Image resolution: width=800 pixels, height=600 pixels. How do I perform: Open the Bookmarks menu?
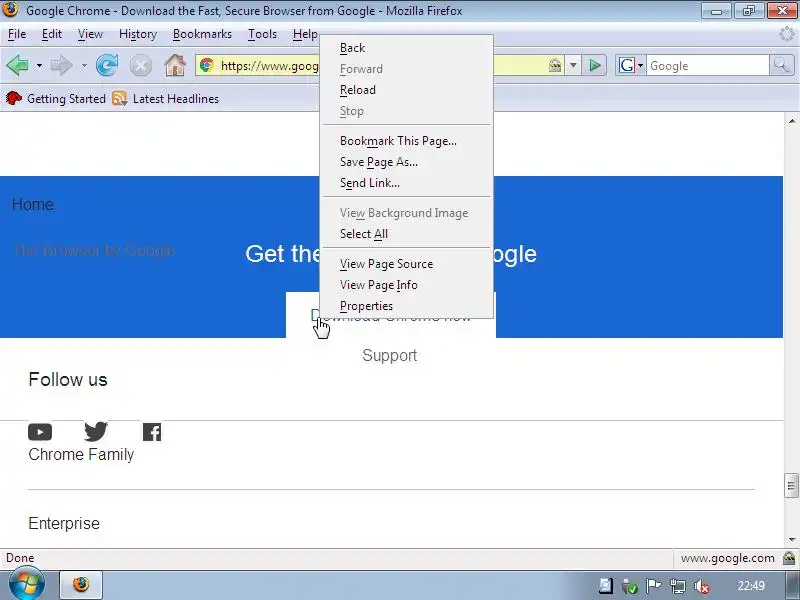202,34
